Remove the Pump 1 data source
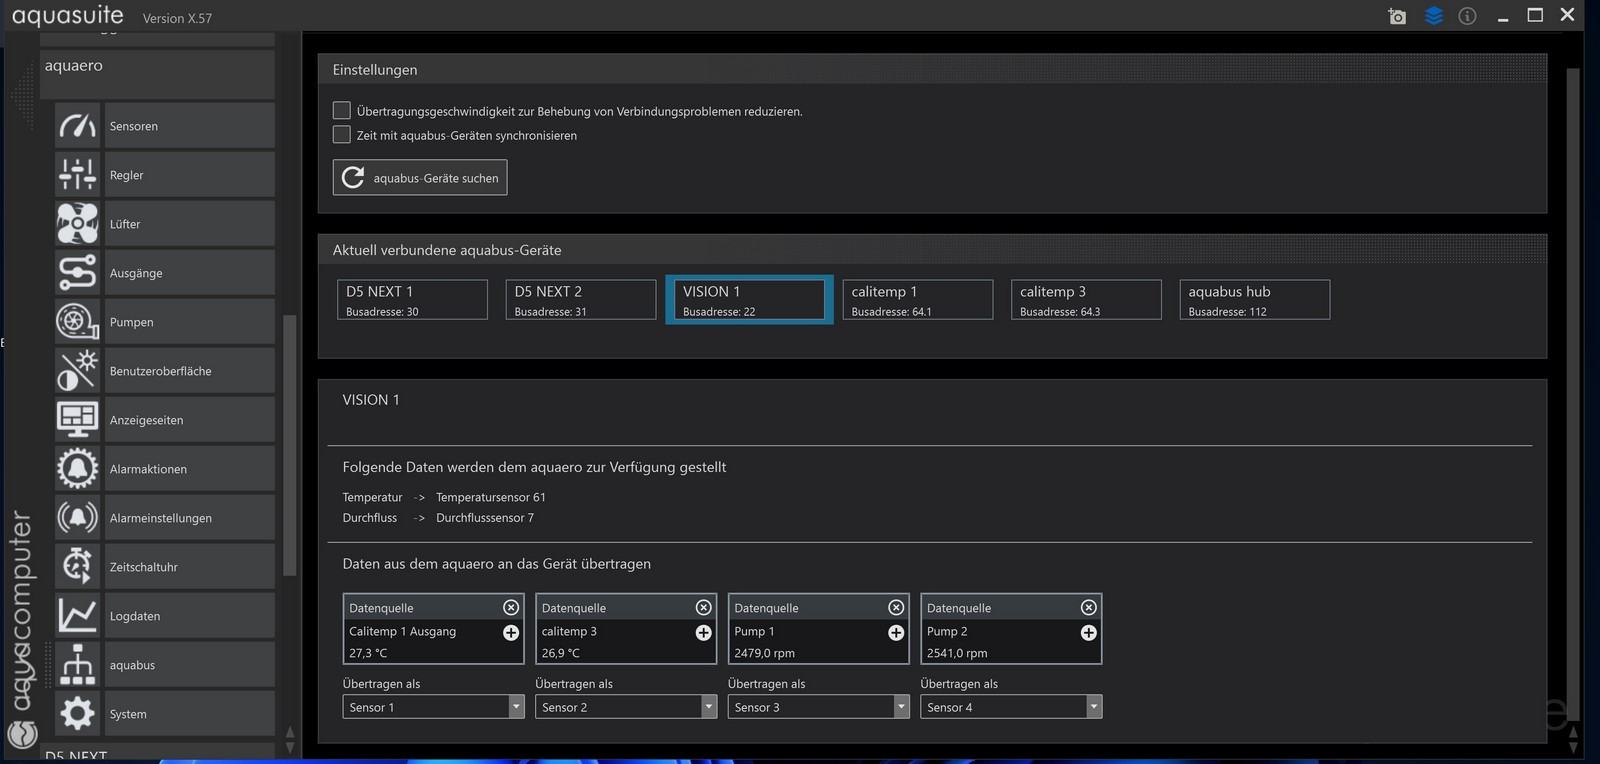 896,607
